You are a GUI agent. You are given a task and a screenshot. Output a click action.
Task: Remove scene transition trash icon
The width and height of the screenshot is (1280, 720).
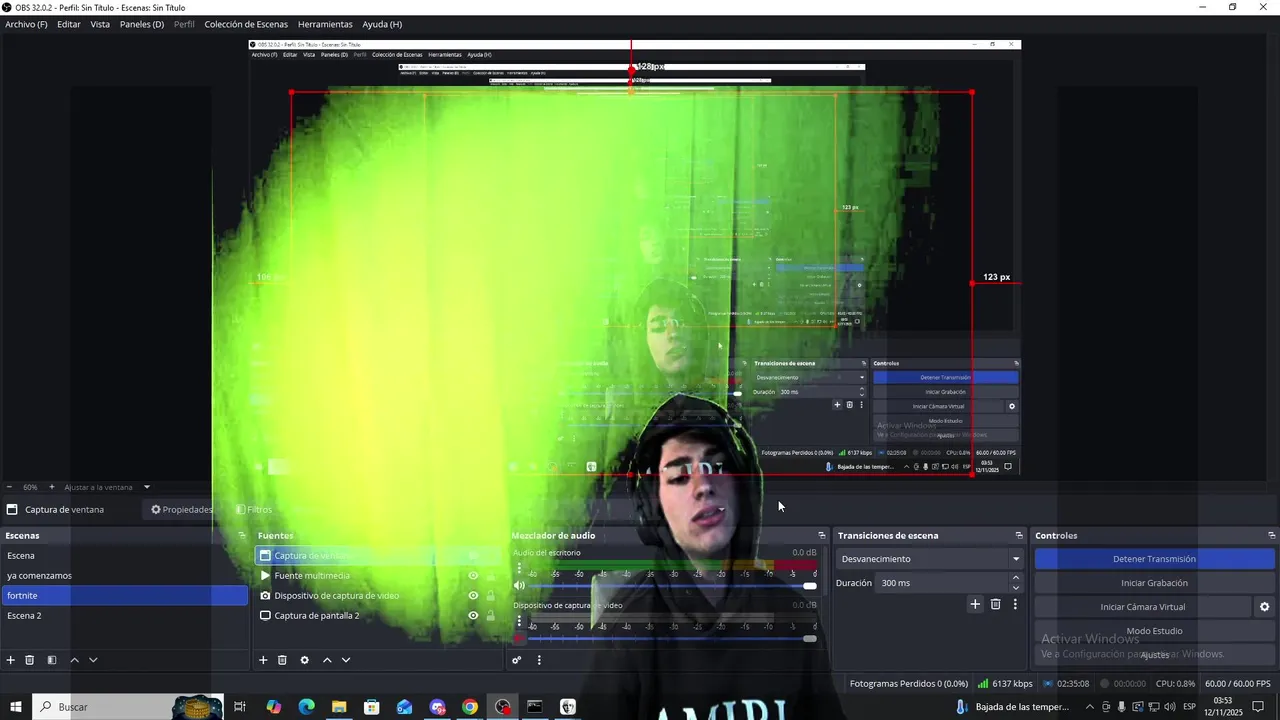(995, 604)
